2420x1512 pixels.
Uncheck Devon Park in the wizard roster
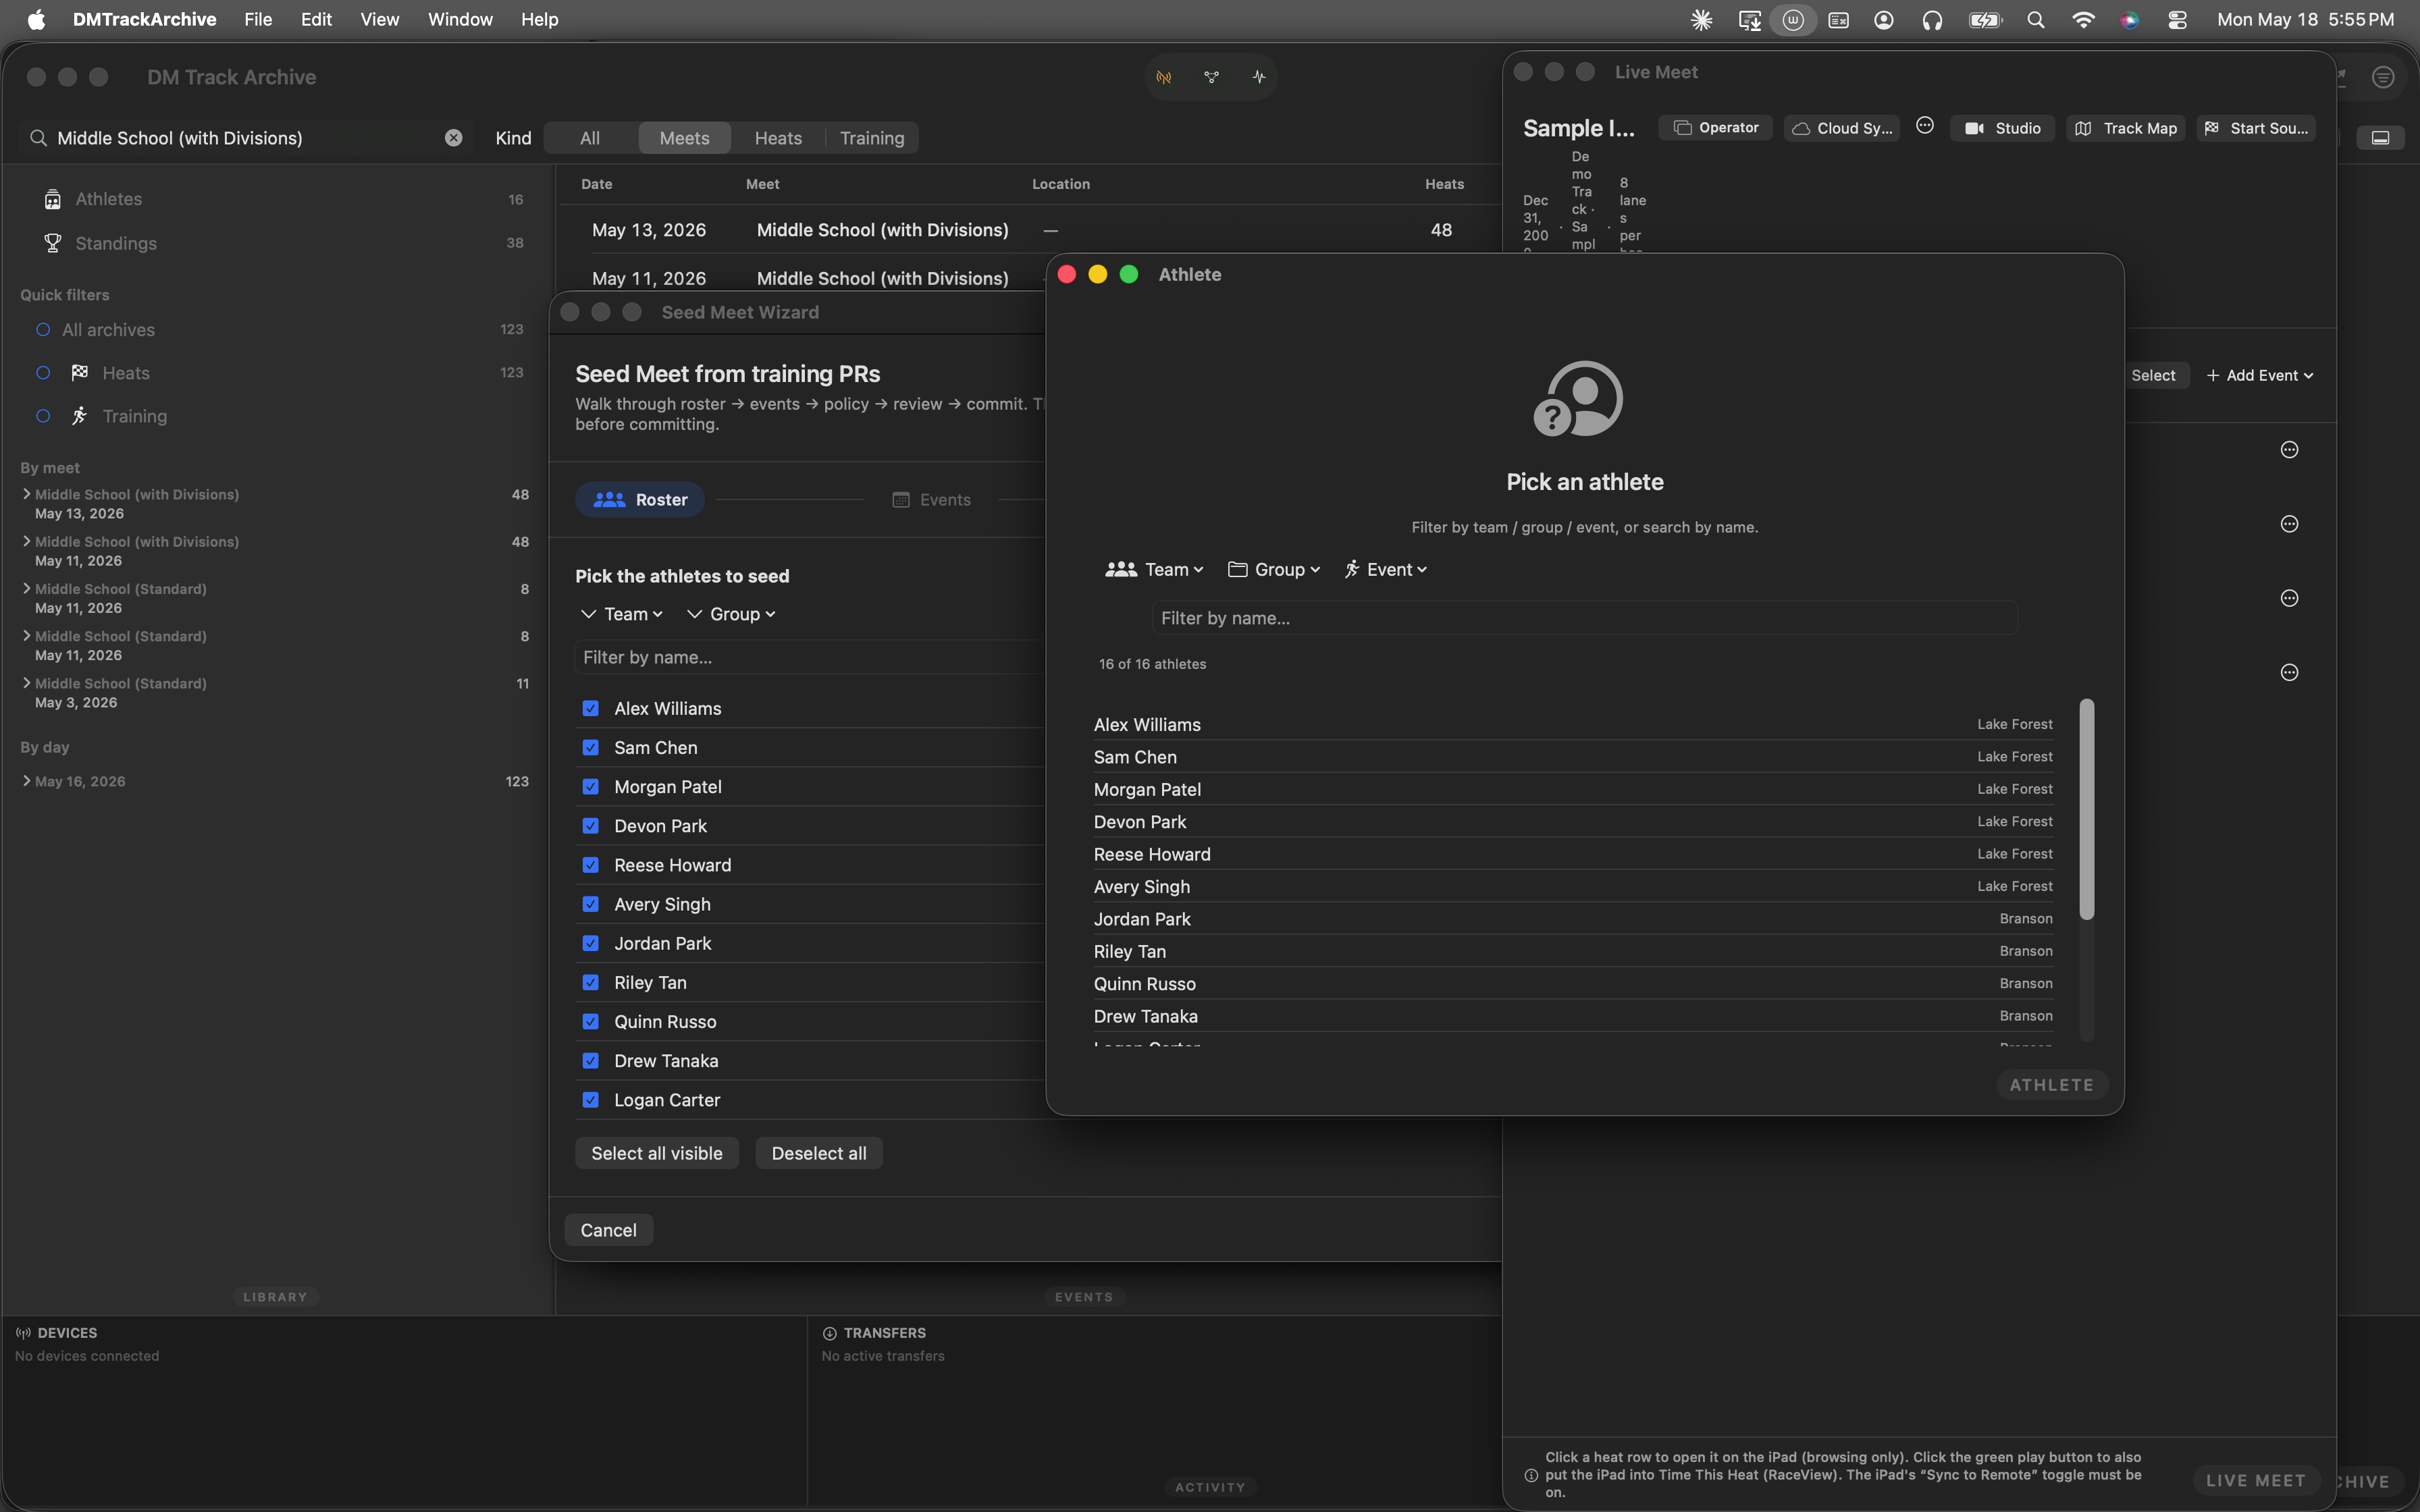pos(591,826)
